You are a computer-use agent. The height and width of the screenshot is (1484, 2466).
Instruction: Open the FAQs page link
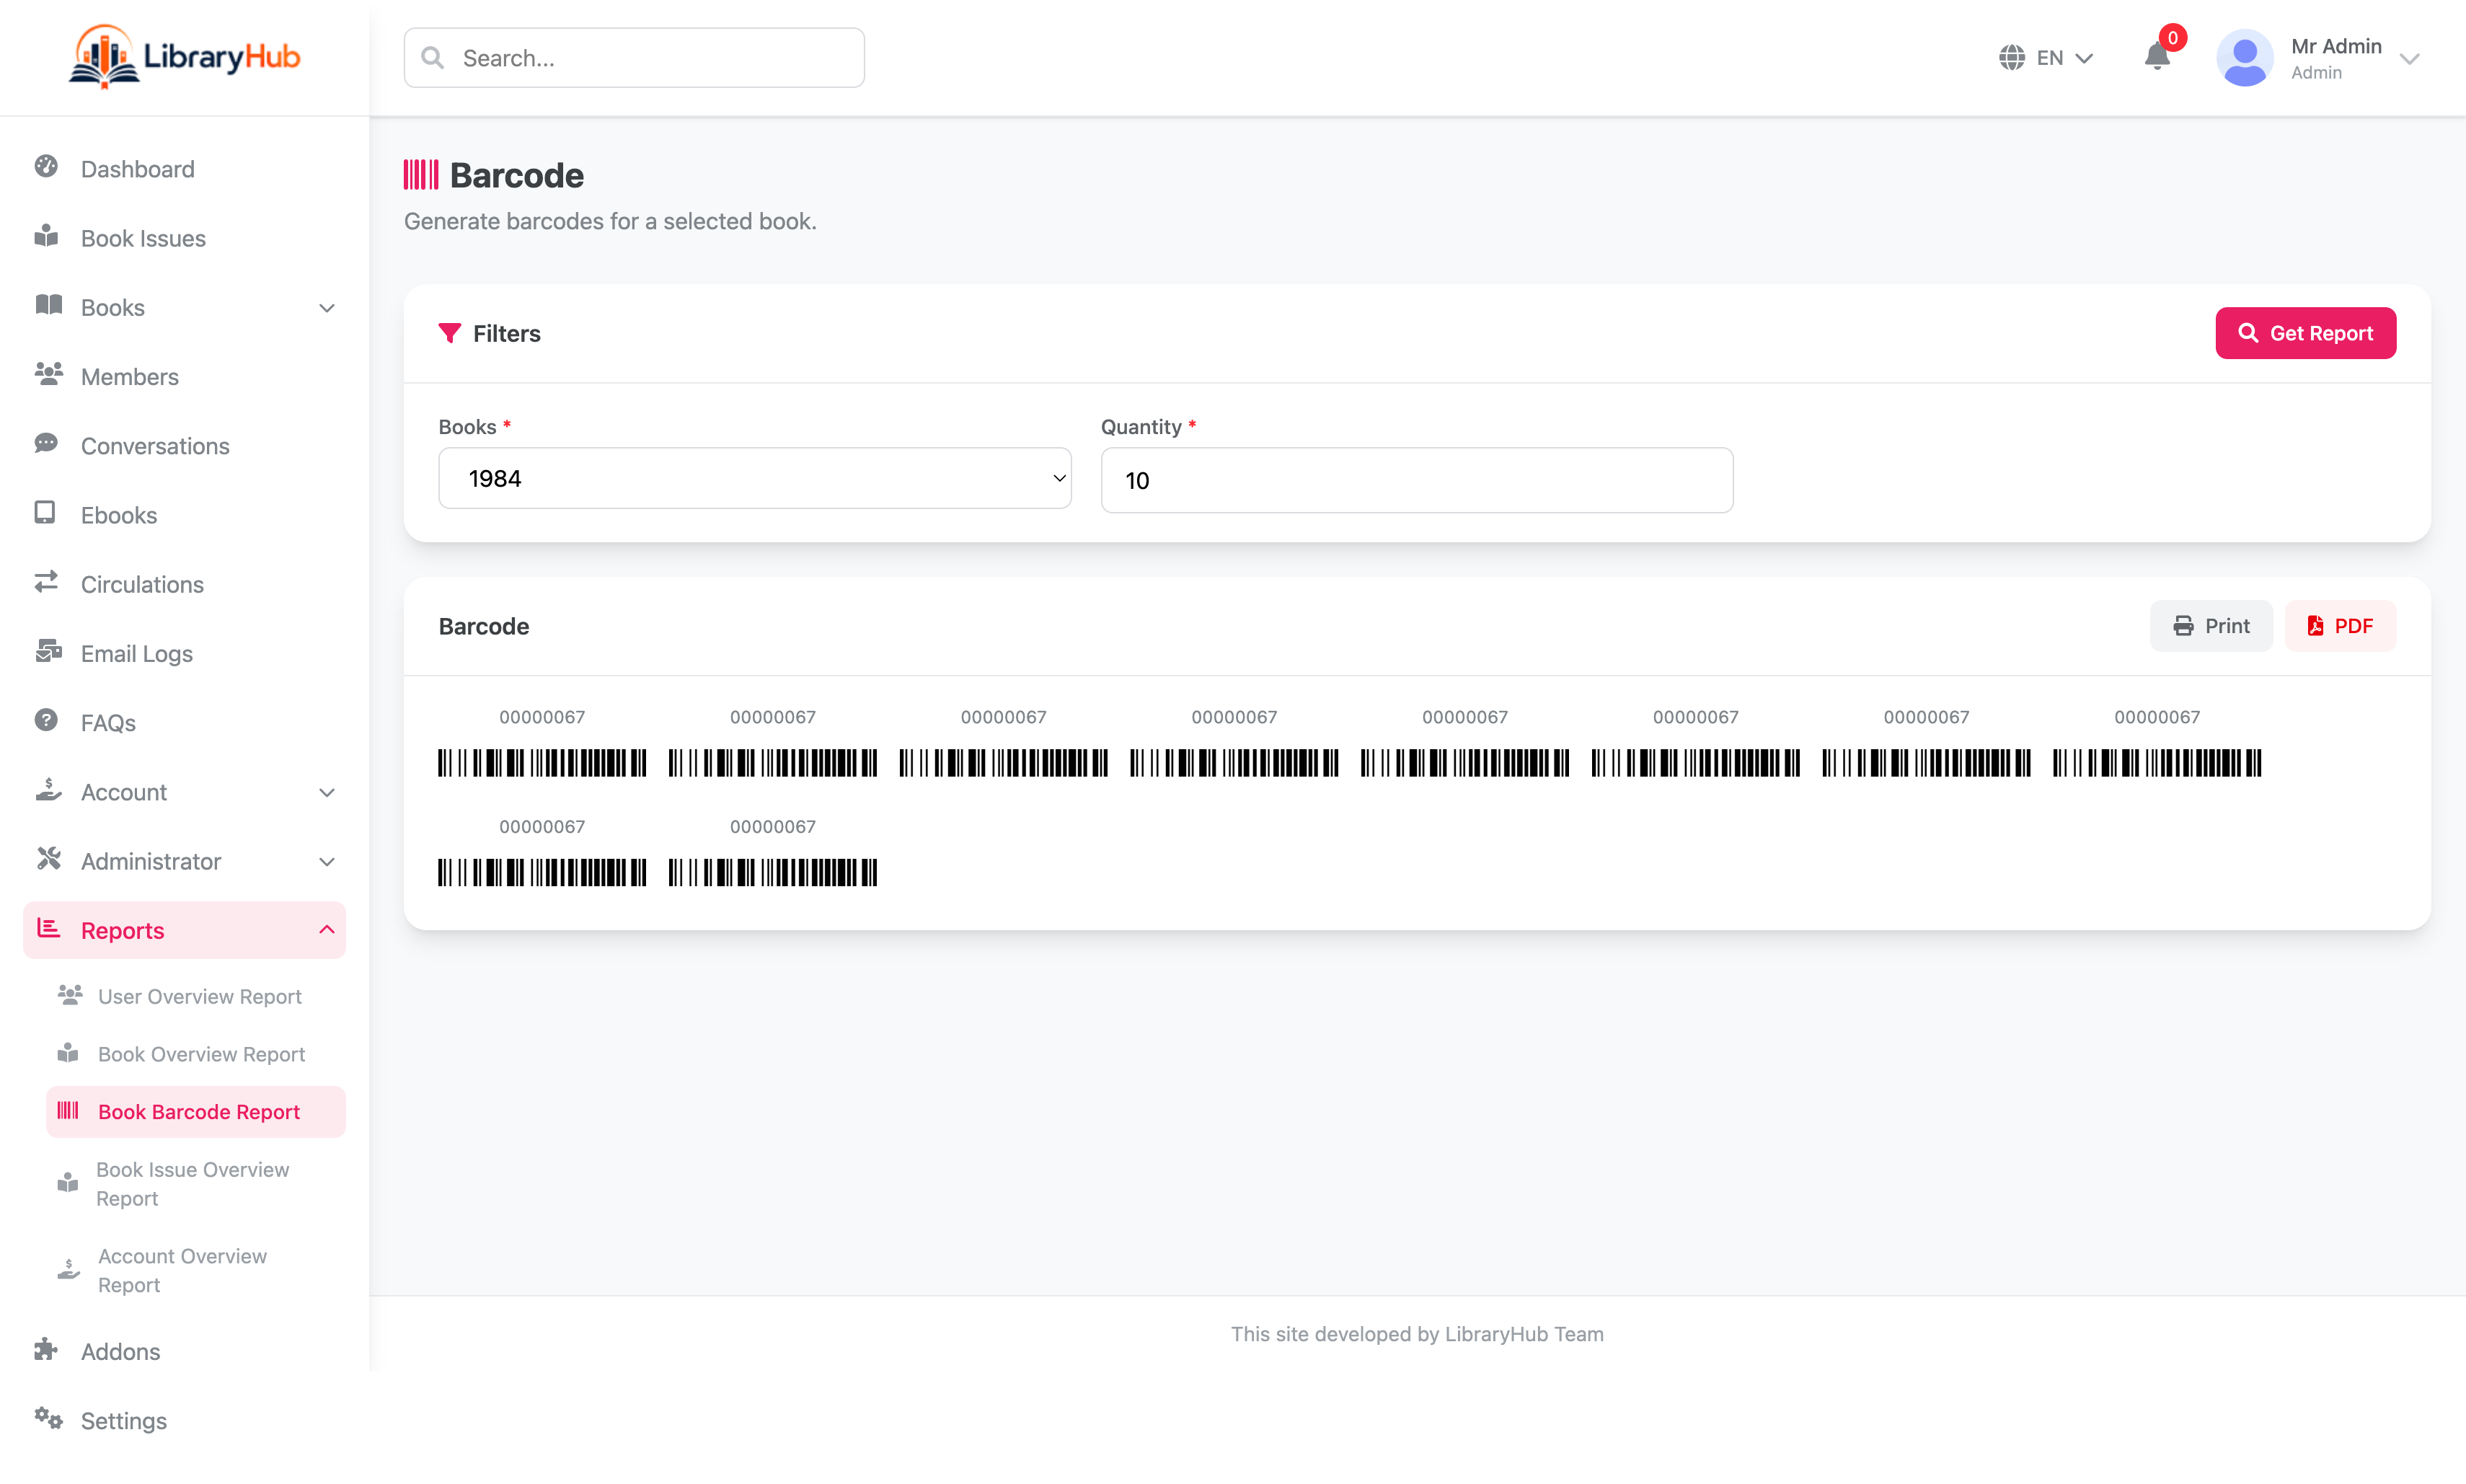184,723
